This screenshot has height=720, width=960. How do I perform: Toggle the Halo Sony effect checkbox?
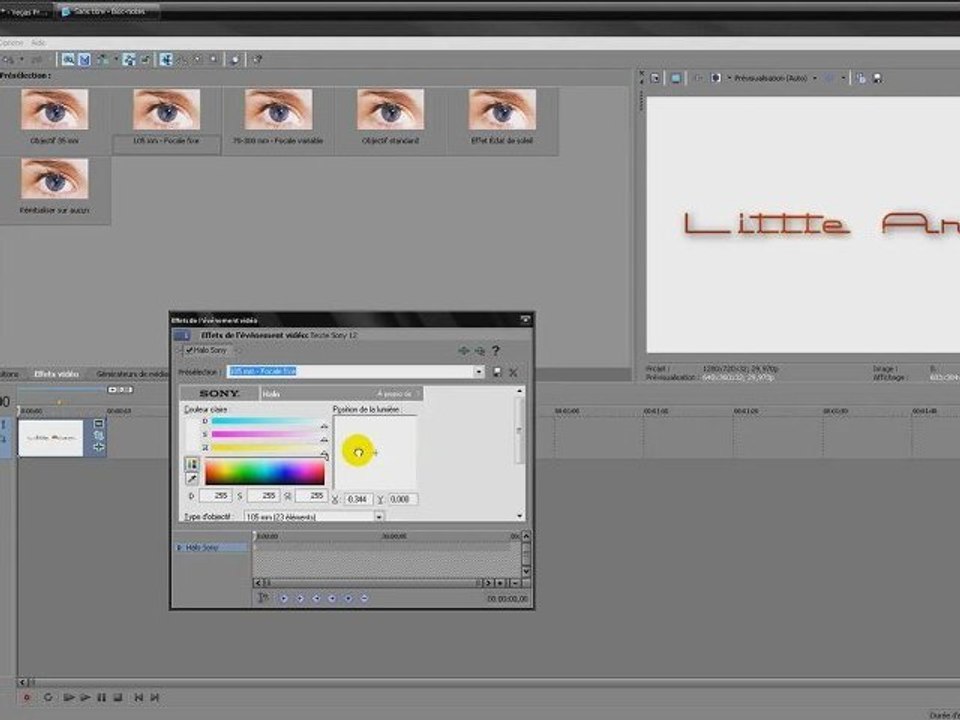[190, 350]
